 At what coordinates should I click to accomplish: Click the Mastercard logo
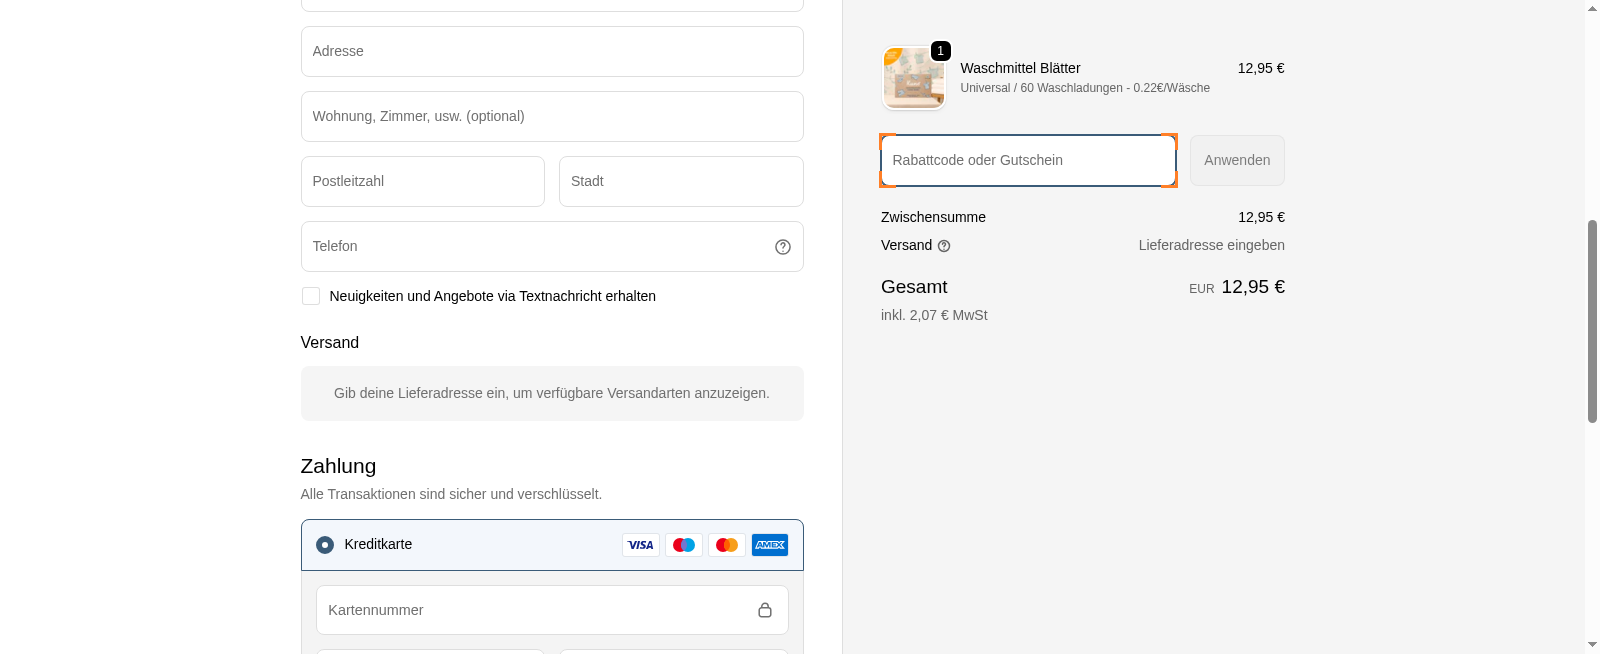pyautogui.click(x=727, y=545)
